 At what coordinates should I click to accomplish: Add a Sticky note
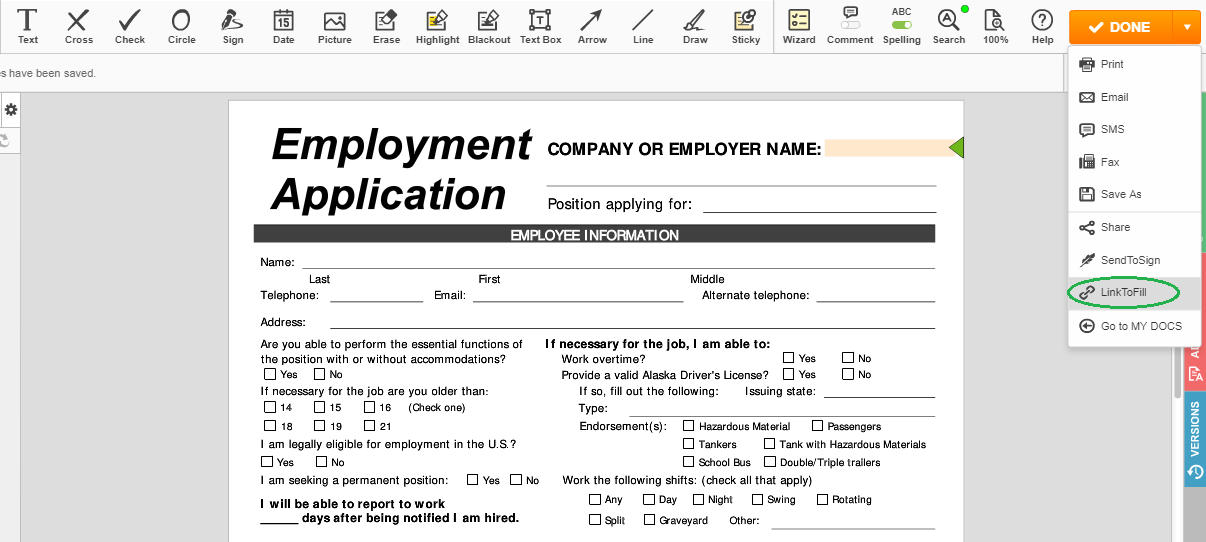pyautogui.click(x=746, y=27)
